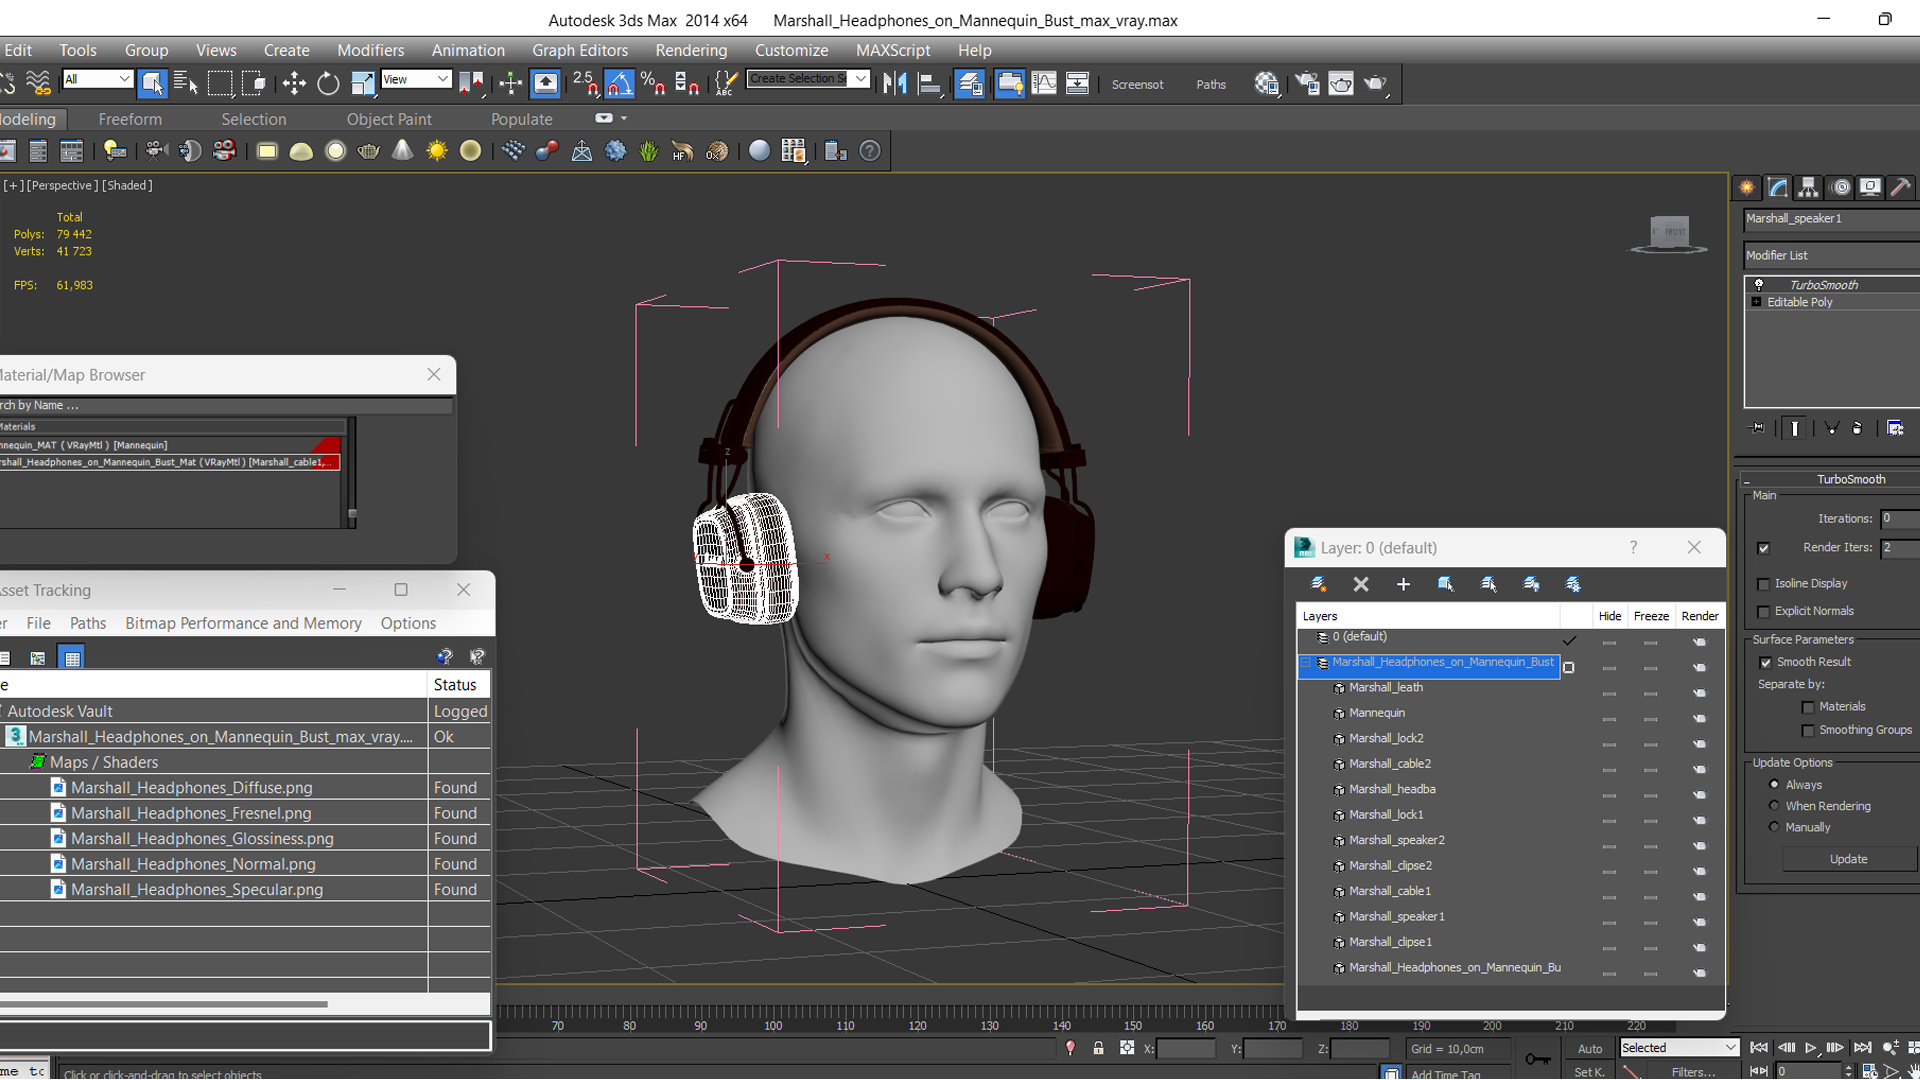Click frame 100 on the timeline
The height and width of the screenshot is (1080, 1920).
tap(773, 1025)
